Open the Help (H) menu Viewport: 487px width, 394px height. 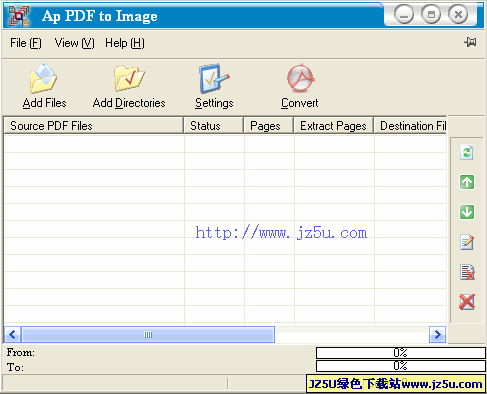point(125,43)
